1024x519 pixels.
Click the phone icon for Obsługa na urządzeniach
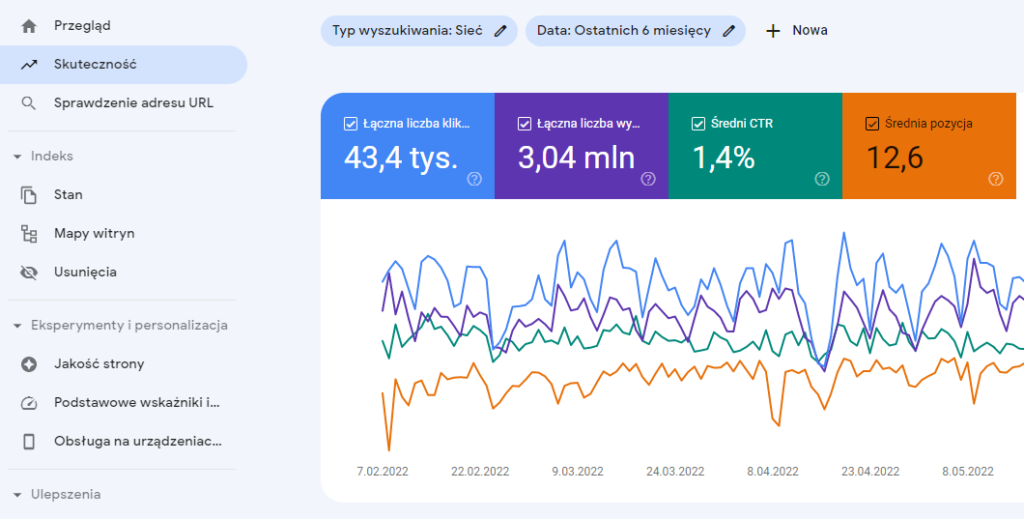[29, 441]
